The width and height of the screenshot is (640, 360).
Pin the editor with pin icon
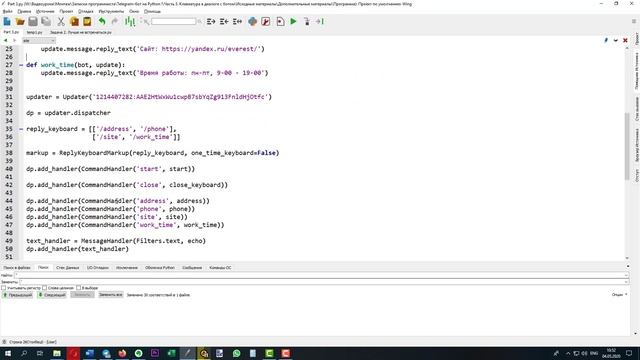606,40
